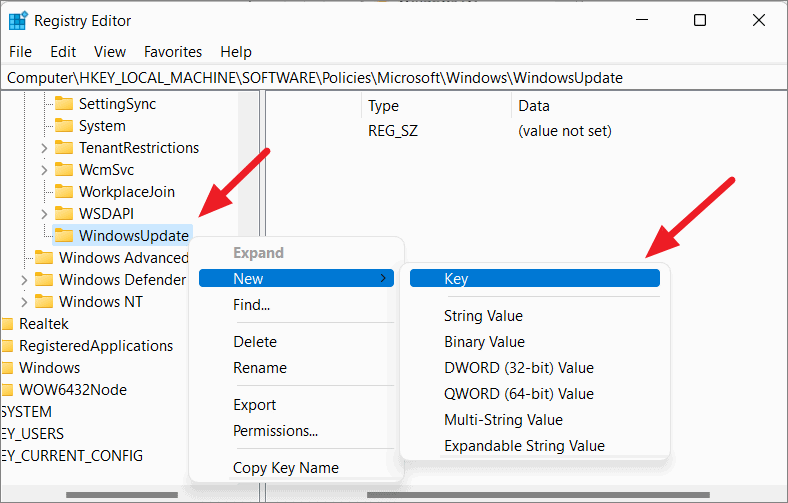Open the New submenu arrow

383,278
